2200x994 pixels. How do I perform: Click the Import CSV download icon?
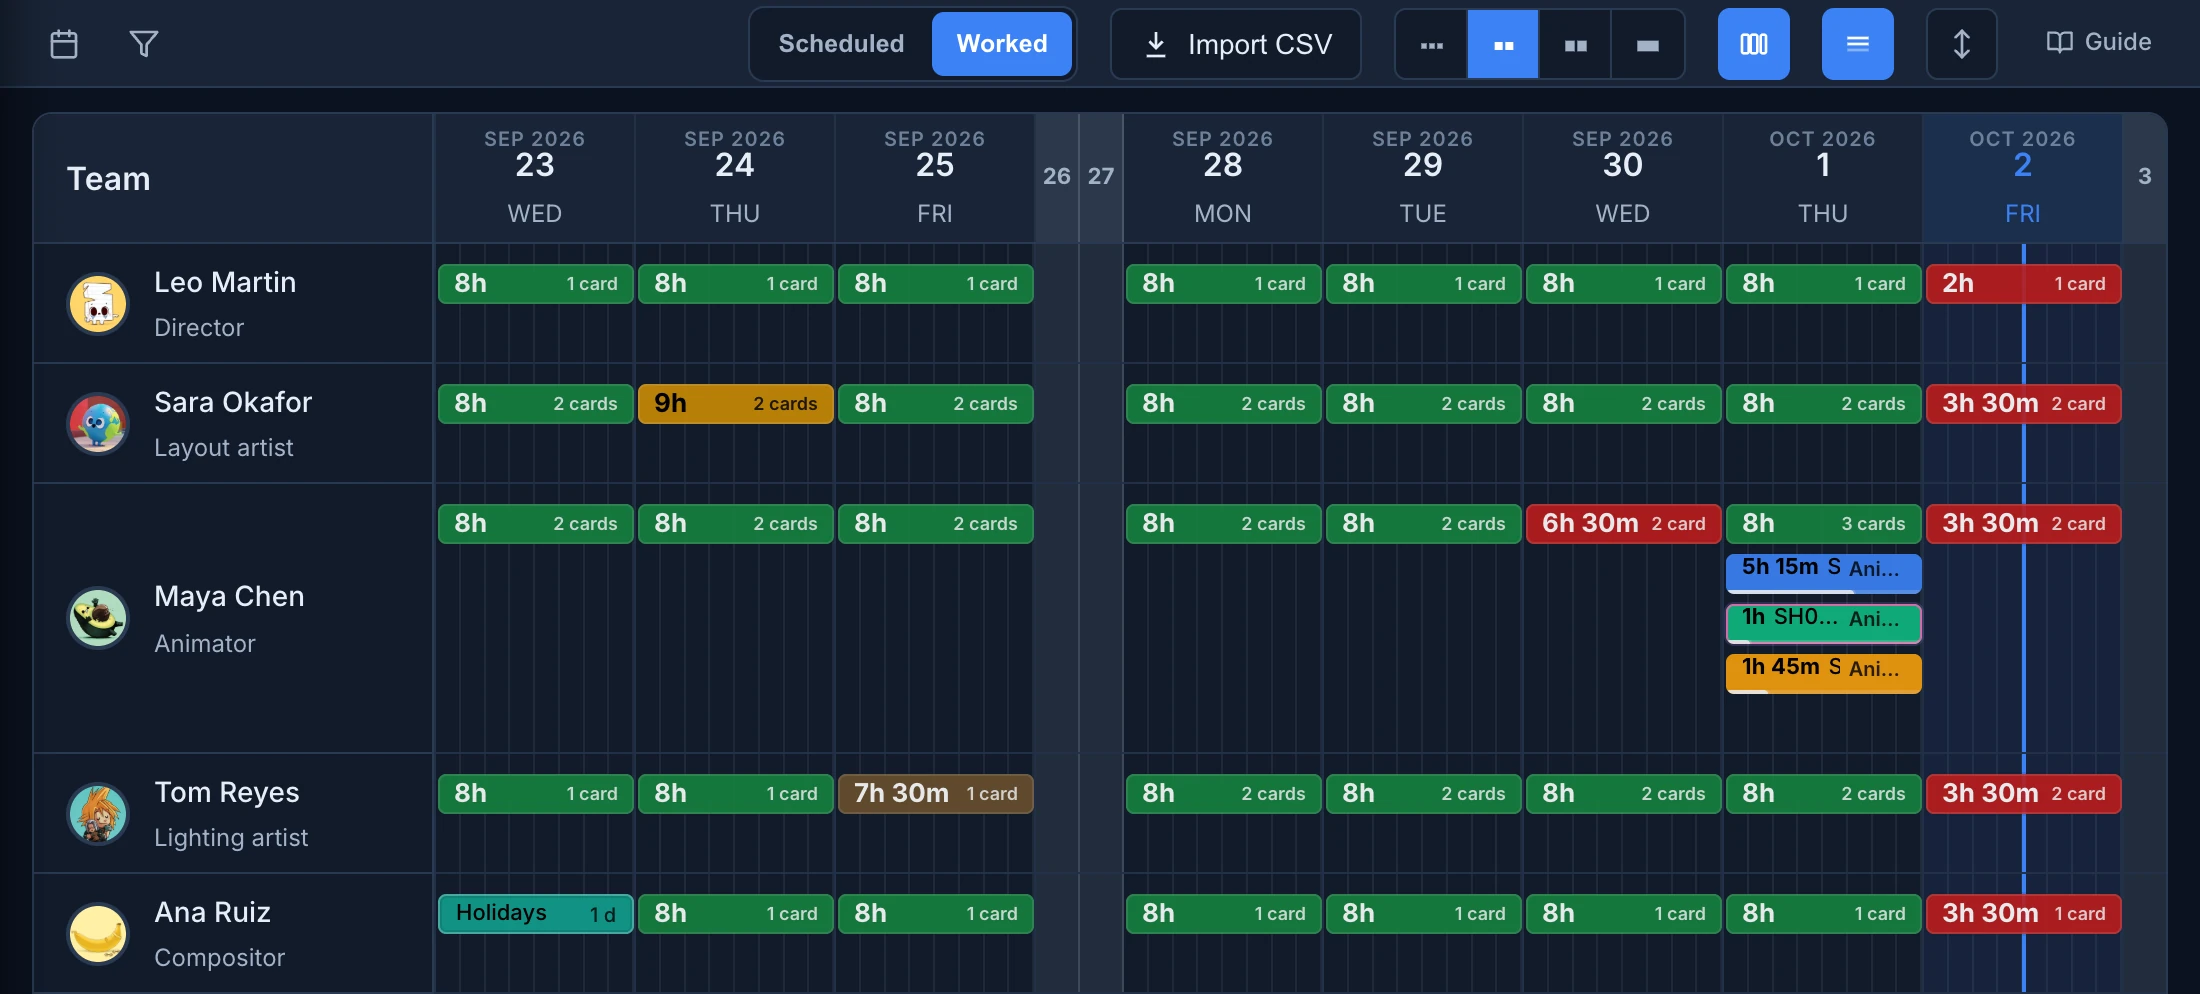point(1155,44)
